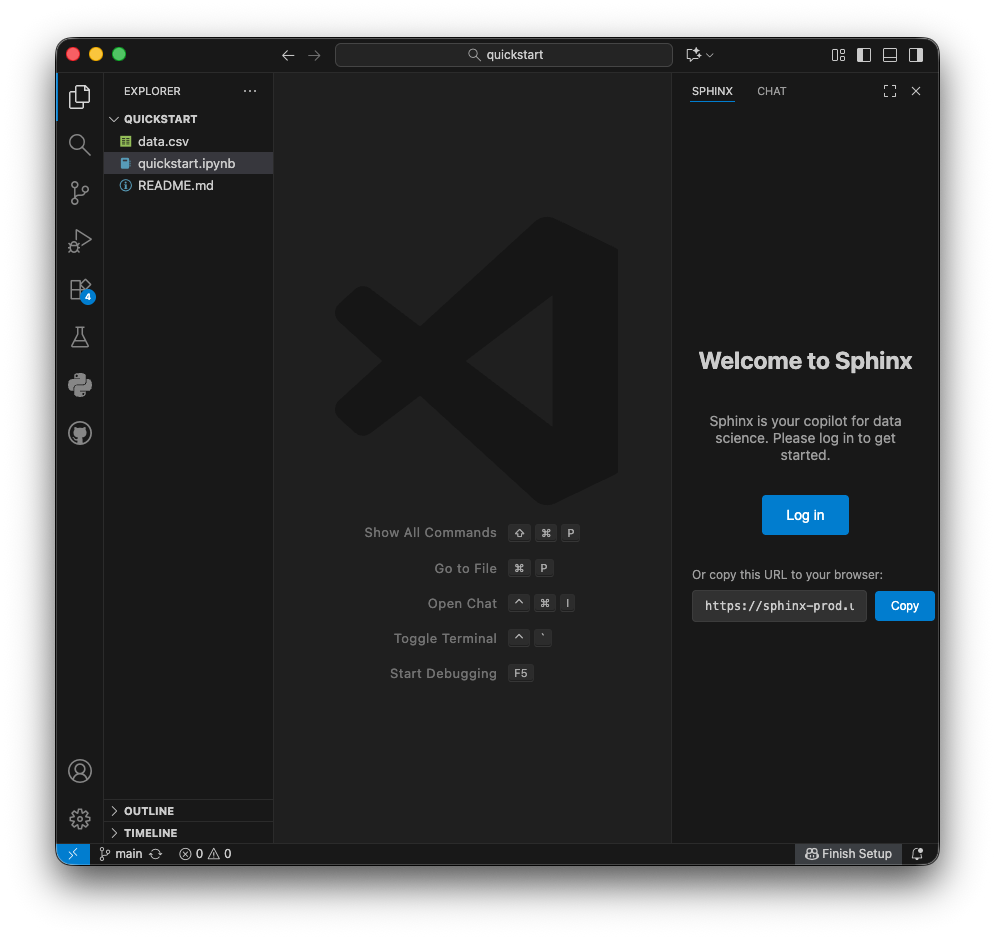The width and height of the screenshot is (995, 939).
Task: Open the GitHub view in the sidebar
Action: pyautogui.click(x=79, y=433)
